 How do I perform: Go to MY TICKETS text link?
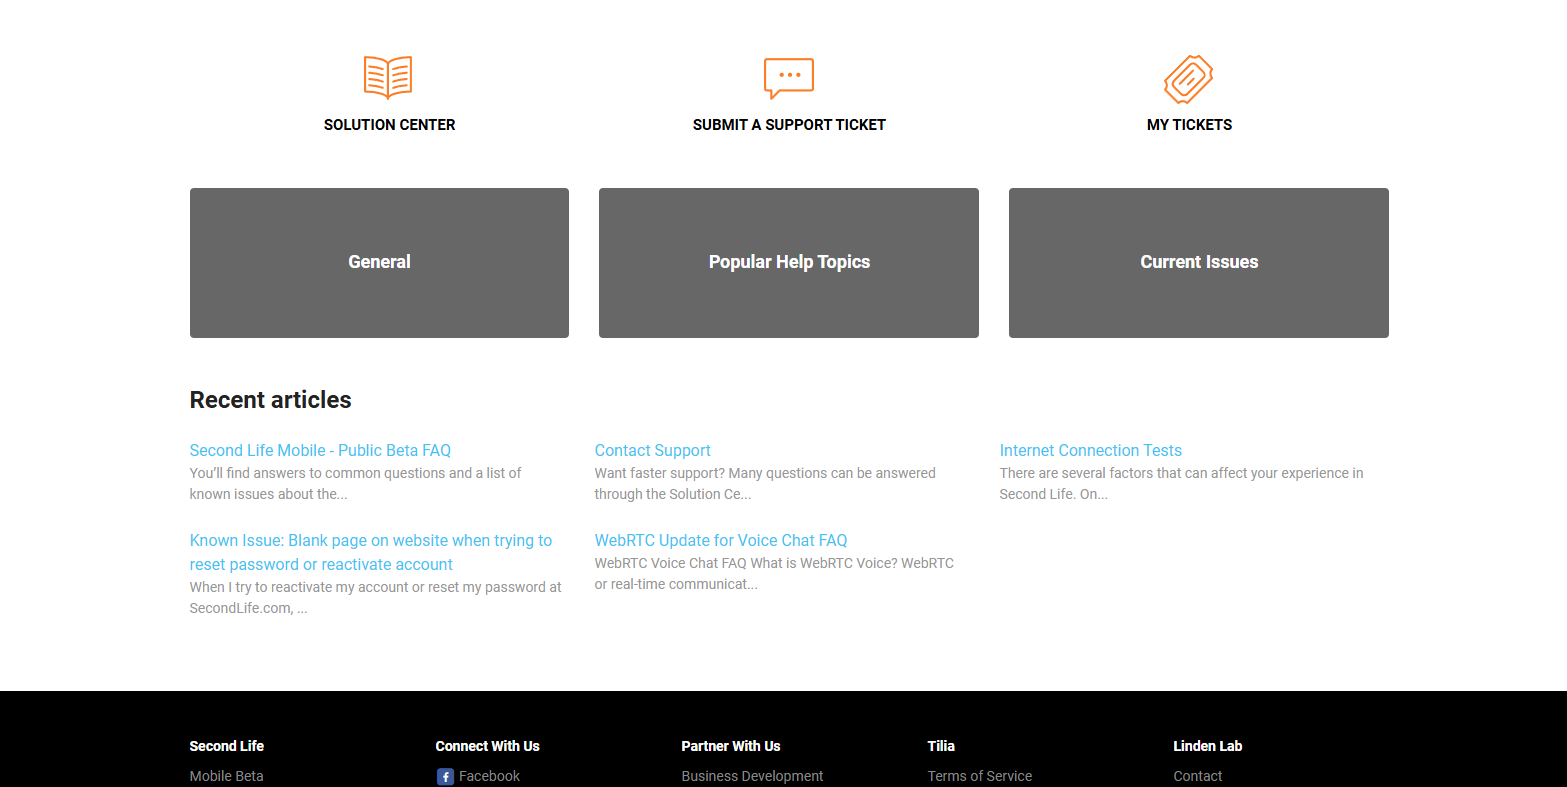pyautogui.click(x=1189, y=125)
